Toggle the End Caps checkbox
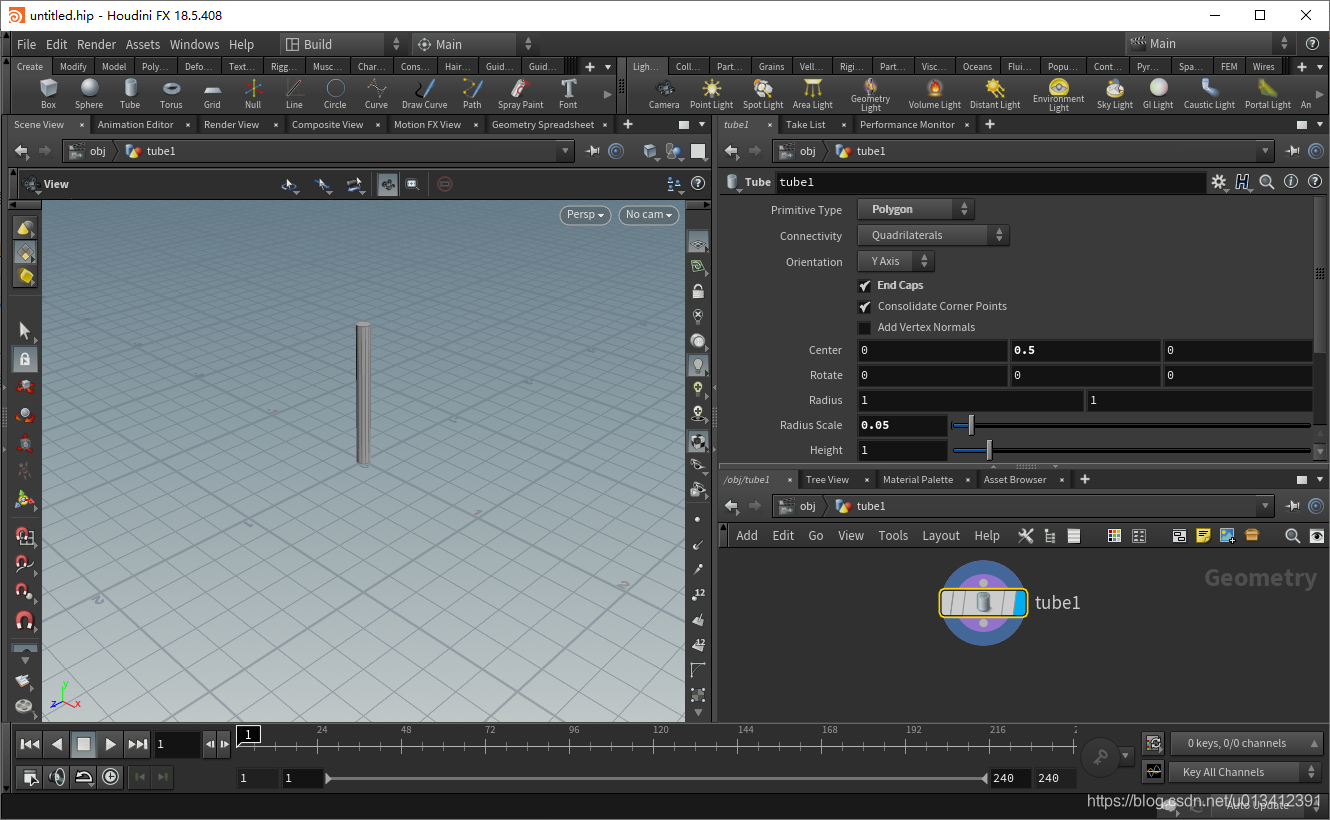This screenshot has height=820, width=1330. pyautogui.click(x=865, y=286)
